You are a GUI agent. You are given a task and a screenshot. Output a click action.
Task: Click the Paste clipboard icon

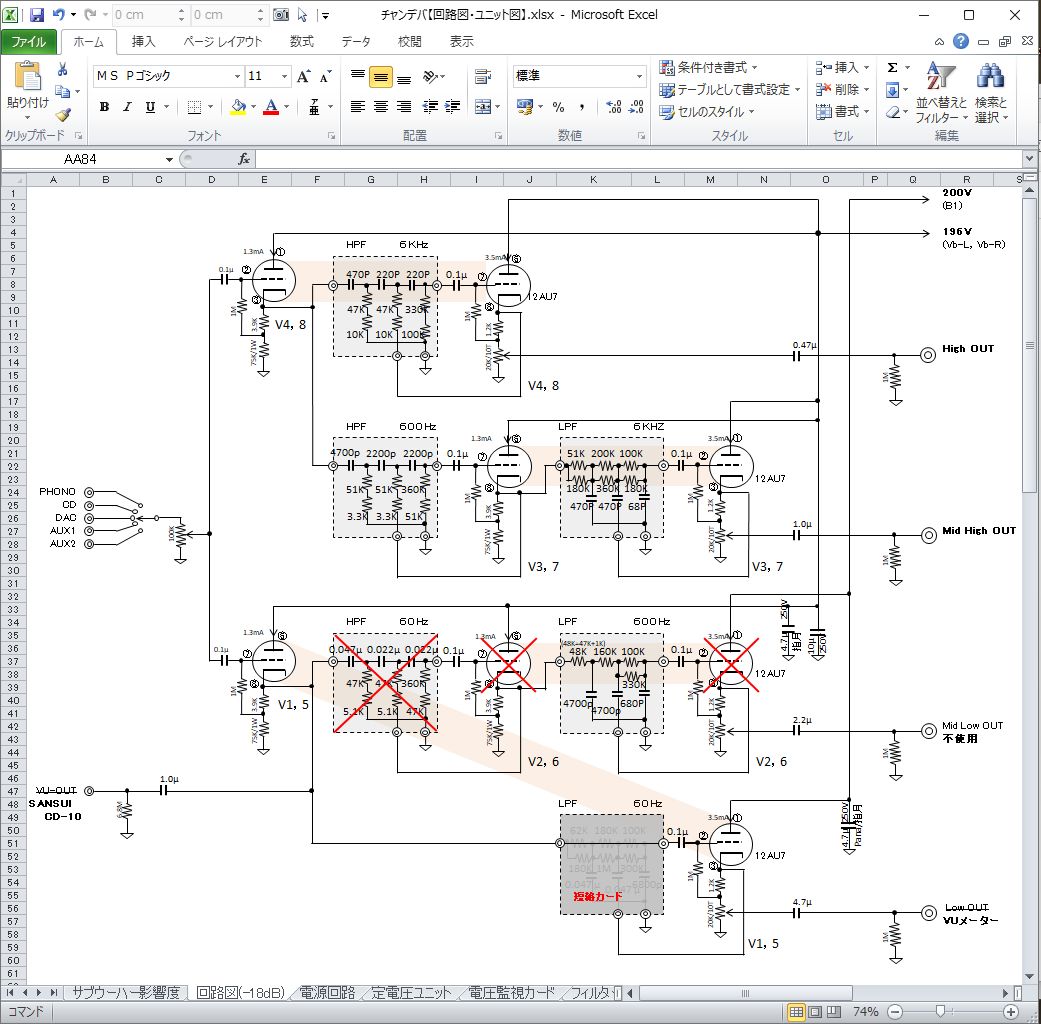(27, 77)
